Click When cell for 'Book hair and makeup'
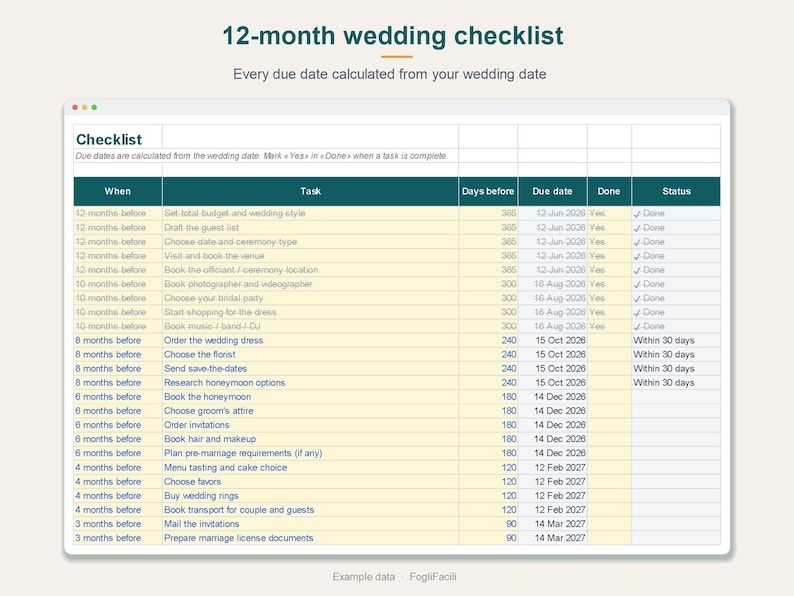The height and width of the screenshot is (596, 794). (x=118, y=439)
